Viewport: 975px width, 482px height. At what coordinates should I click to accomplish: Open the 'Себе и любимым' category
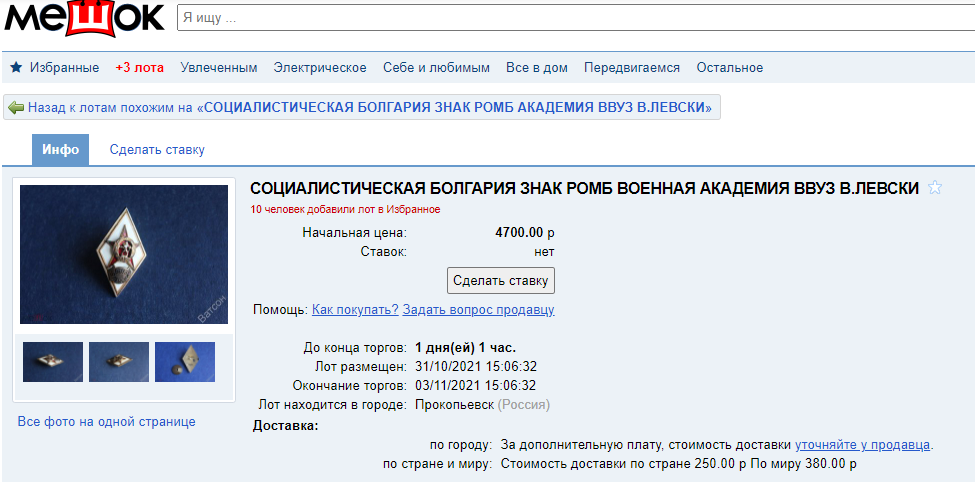coord(437,68)
